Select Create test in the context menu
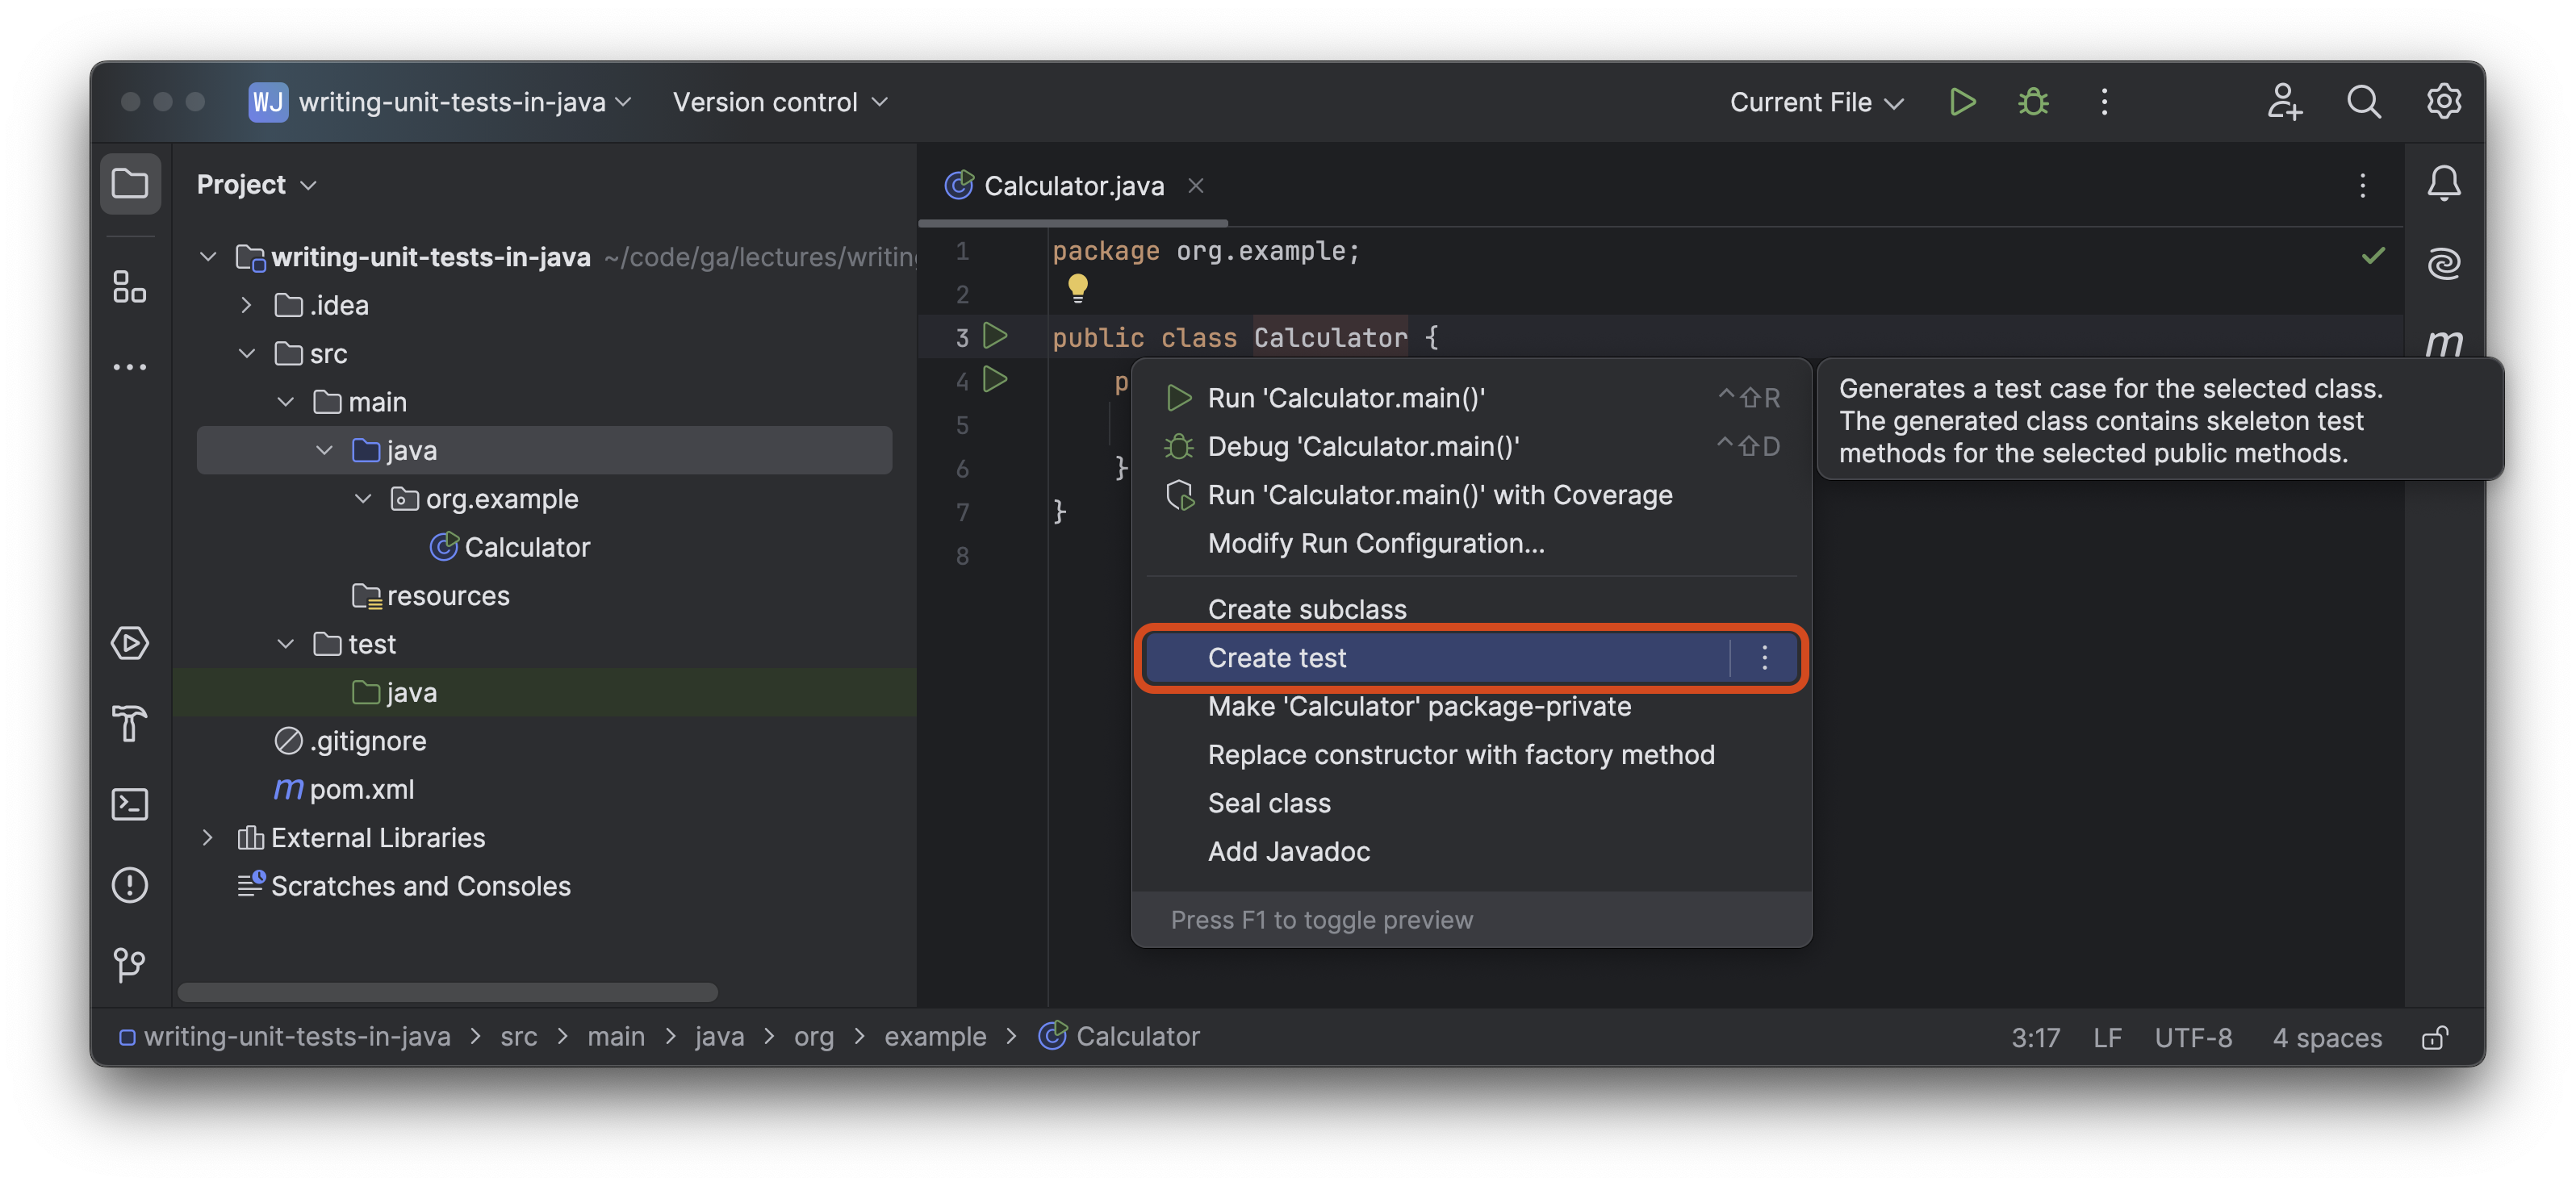This screenshot has height=1186, width=2576. 1277,658
